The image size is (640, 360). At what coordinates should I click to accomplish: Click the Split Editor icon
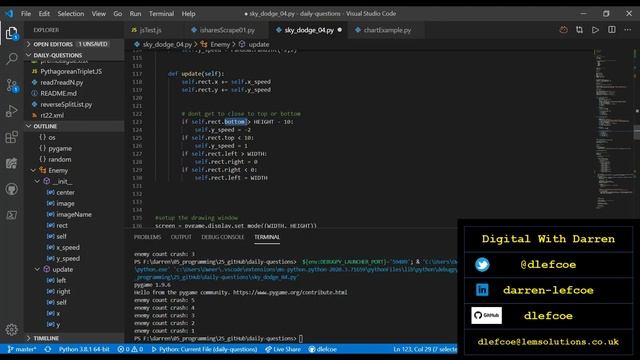coord(612,30)
